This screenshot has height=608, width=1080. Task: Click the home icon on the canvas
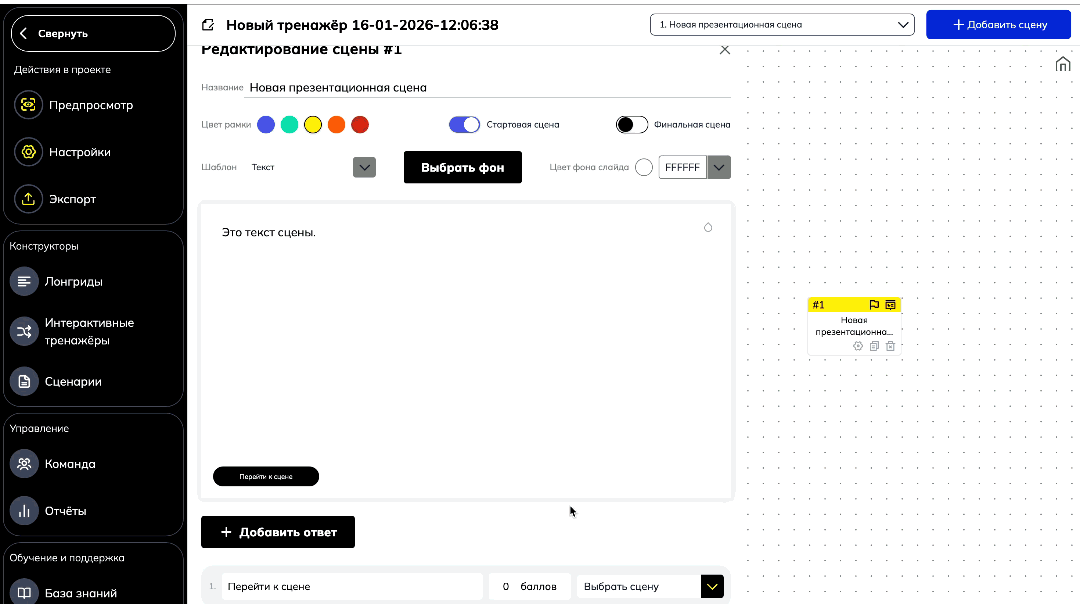(1063, 65)
